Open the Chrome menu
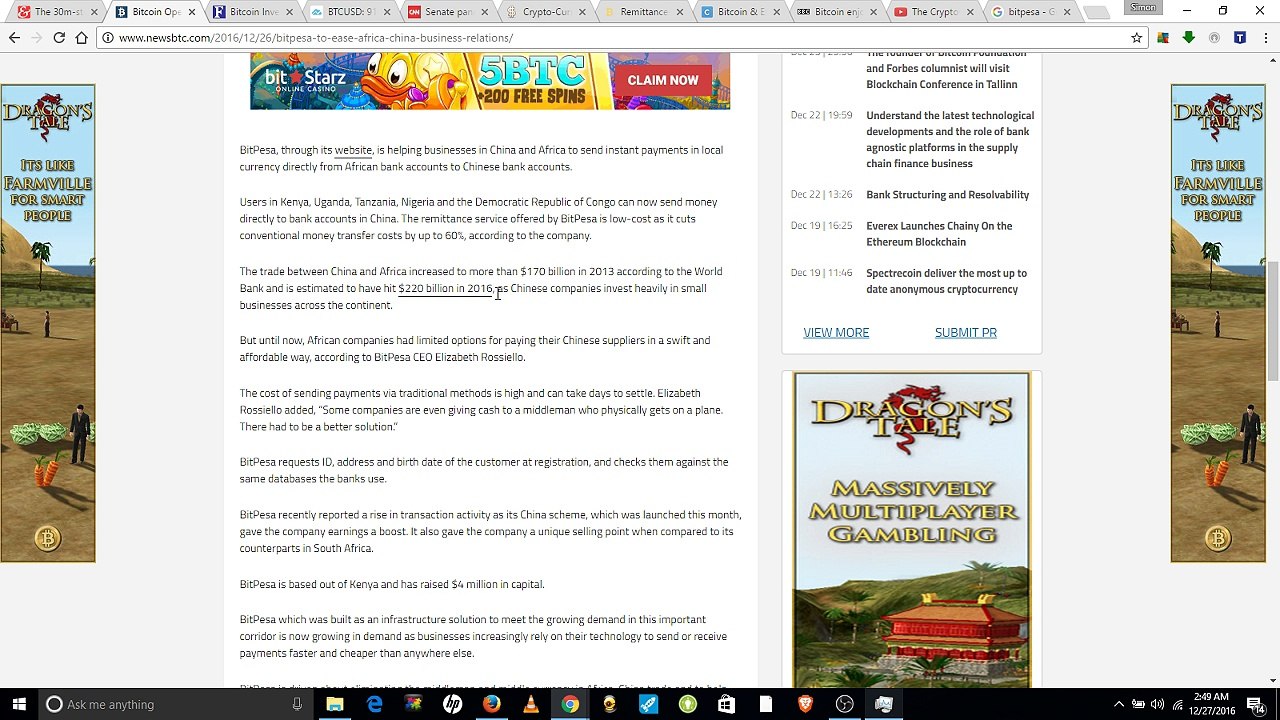The height and width of the screenshot is (720, 1280). [x=1265, y=37]
